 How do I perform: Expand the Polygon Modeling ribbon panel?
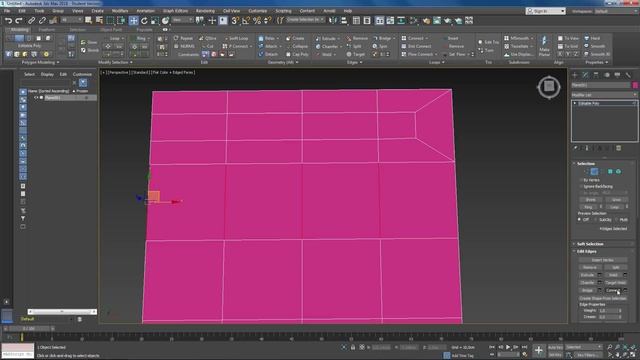click(x=40, y=62)
